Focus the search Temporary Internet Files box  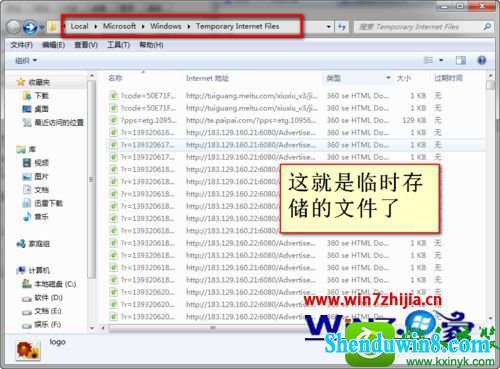pyautogui.click(x=418, y=27)
